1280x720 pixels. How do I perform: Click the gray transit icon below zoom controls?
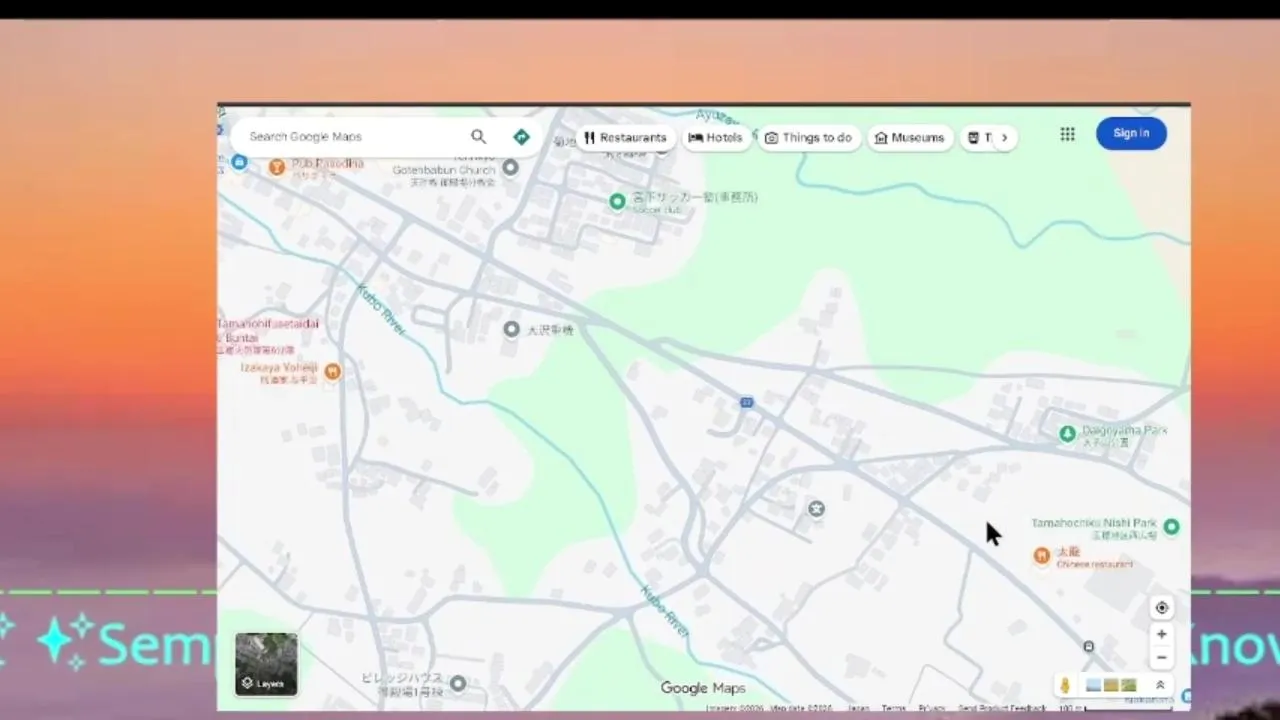tap(1089, 647)
